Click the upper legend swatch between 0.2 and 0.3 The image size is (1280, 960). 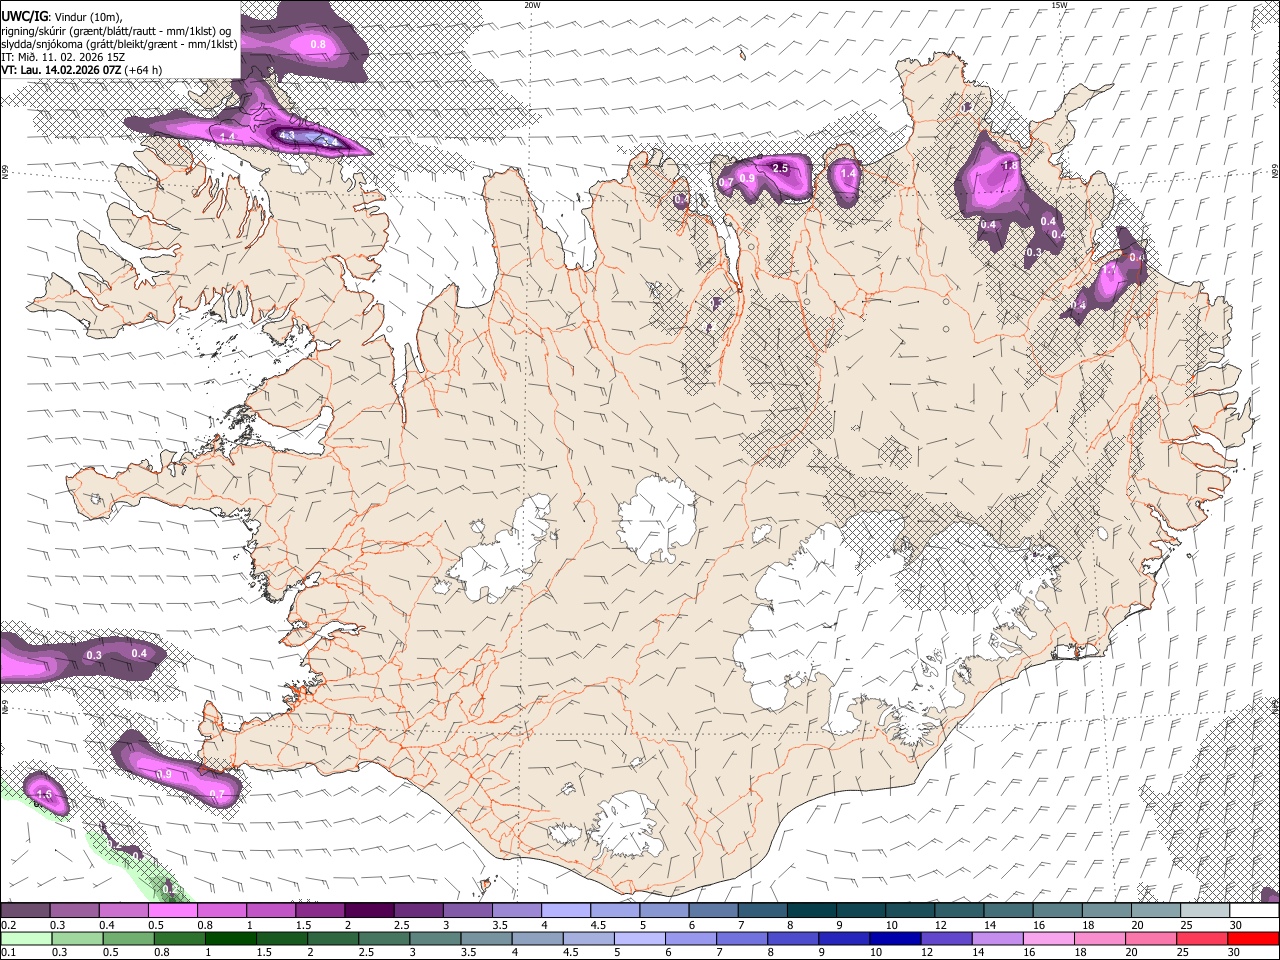click(25, 911)
